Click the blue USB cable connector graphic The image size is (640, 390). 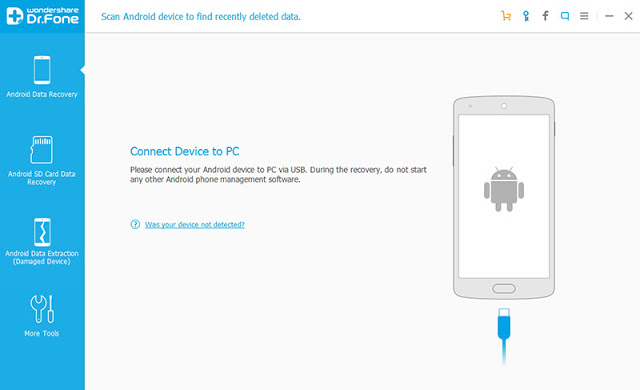tap(504, 324)
